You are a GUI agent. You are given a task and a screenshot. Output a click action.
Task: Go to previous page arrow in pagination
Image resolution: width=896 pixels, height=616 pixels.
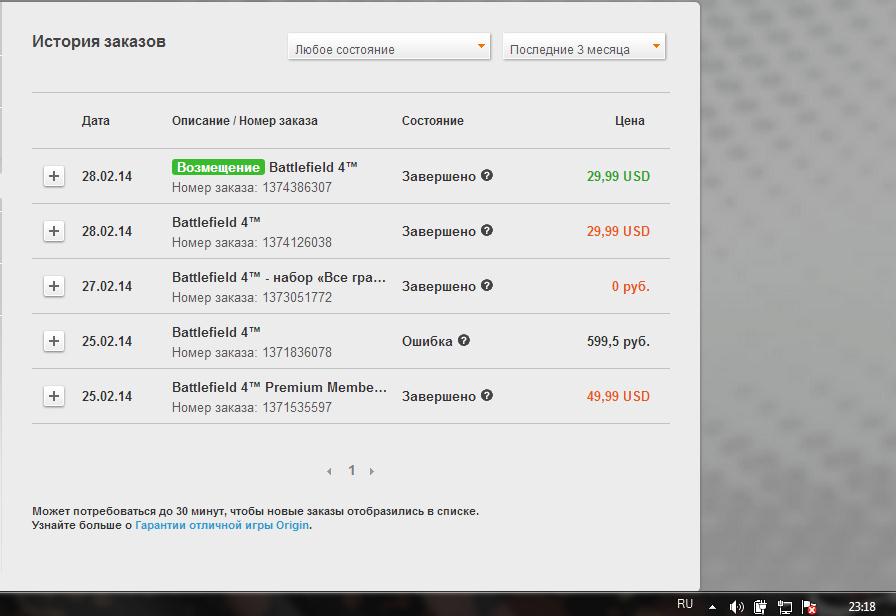click(x=329, y=471)
